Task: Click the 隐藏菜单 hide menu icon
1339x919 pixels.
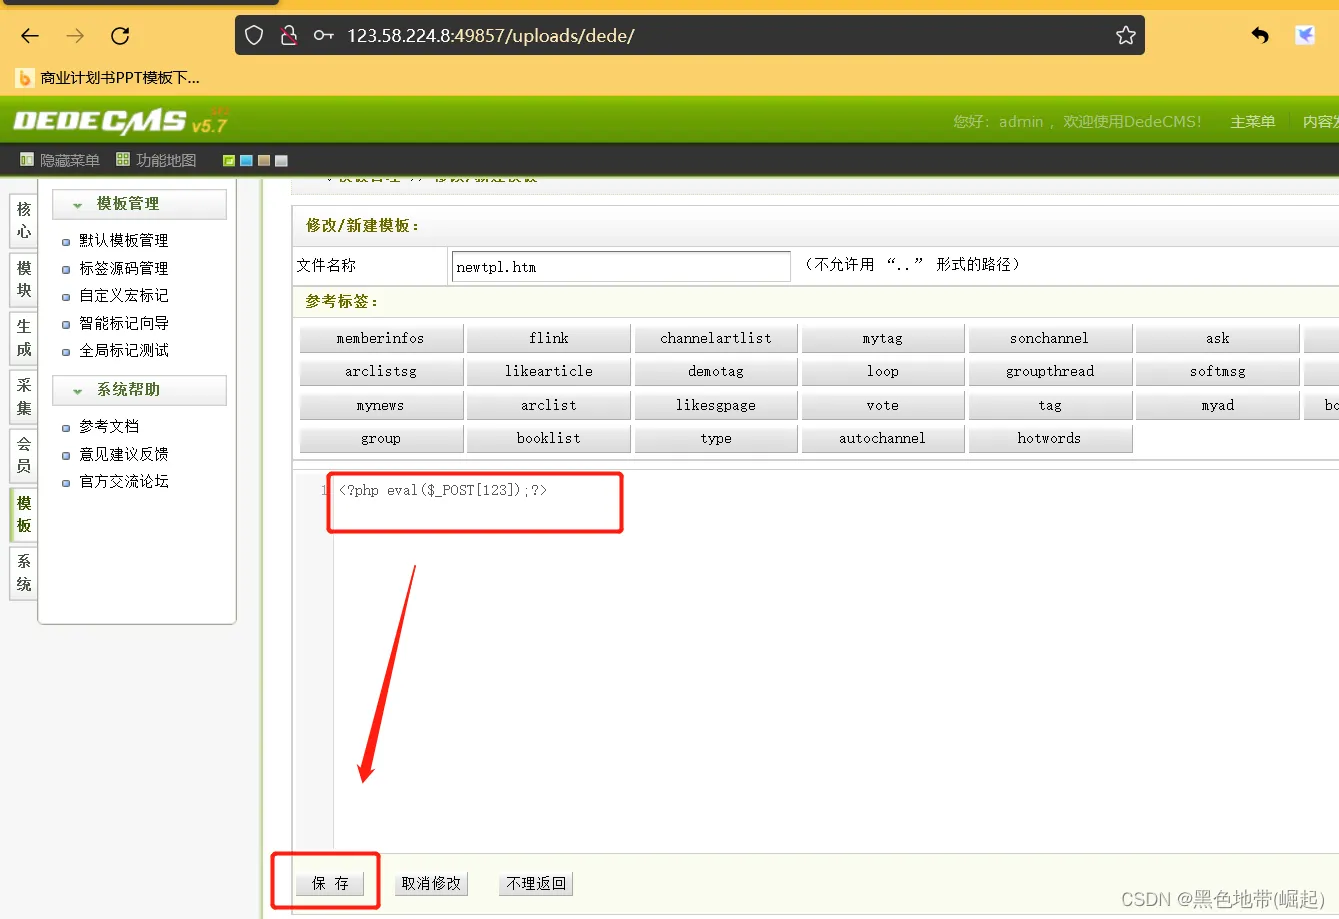Action: [x=27, y=160]
